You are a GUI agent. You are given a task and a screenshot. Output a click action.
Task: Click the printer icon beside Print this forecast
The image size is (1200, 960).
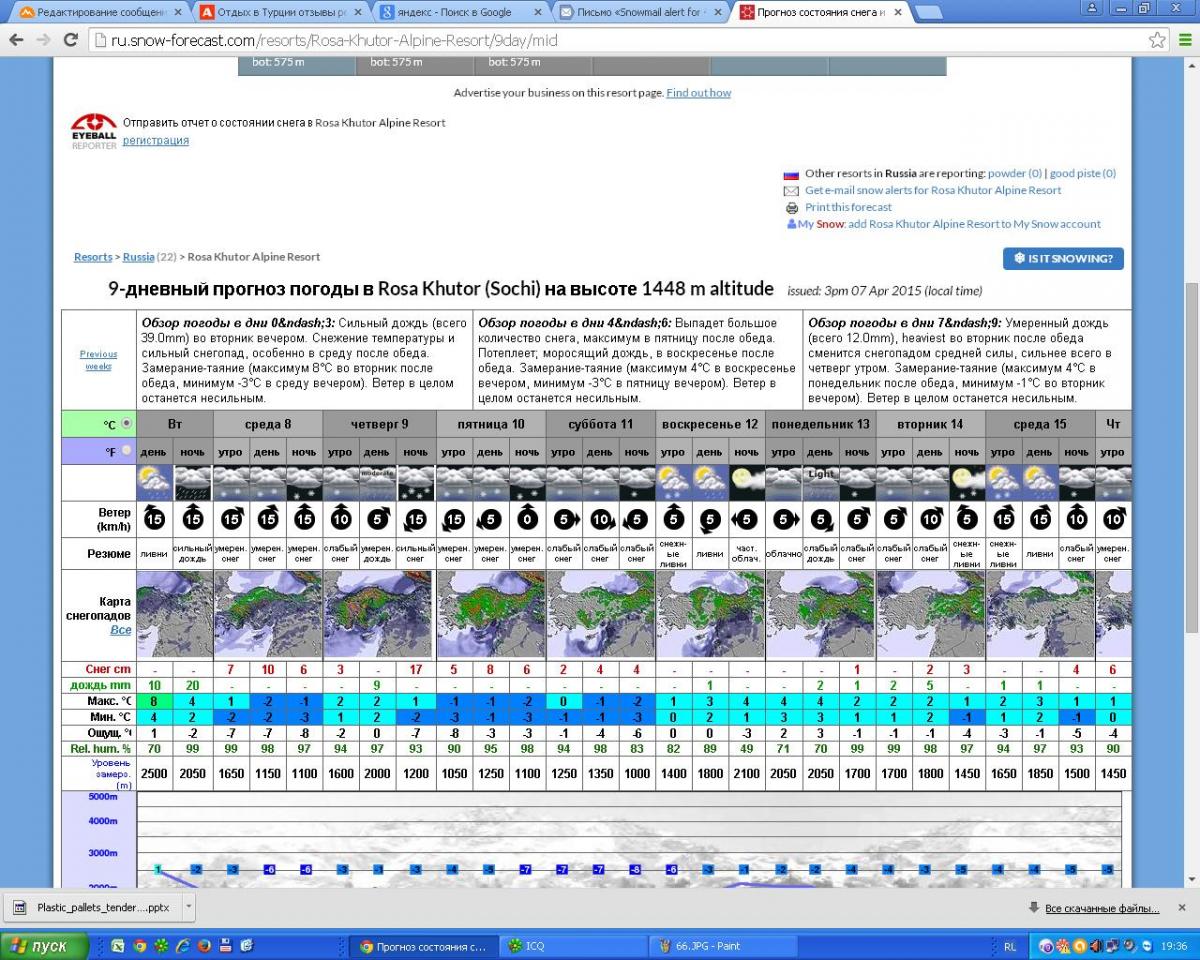click(x=791, y=208)
